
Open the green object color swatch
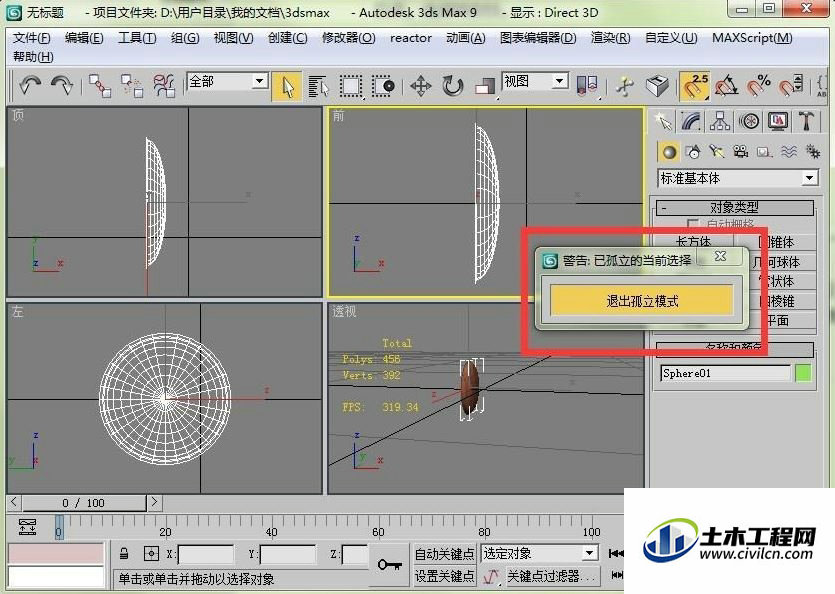[x=803, y=373]
